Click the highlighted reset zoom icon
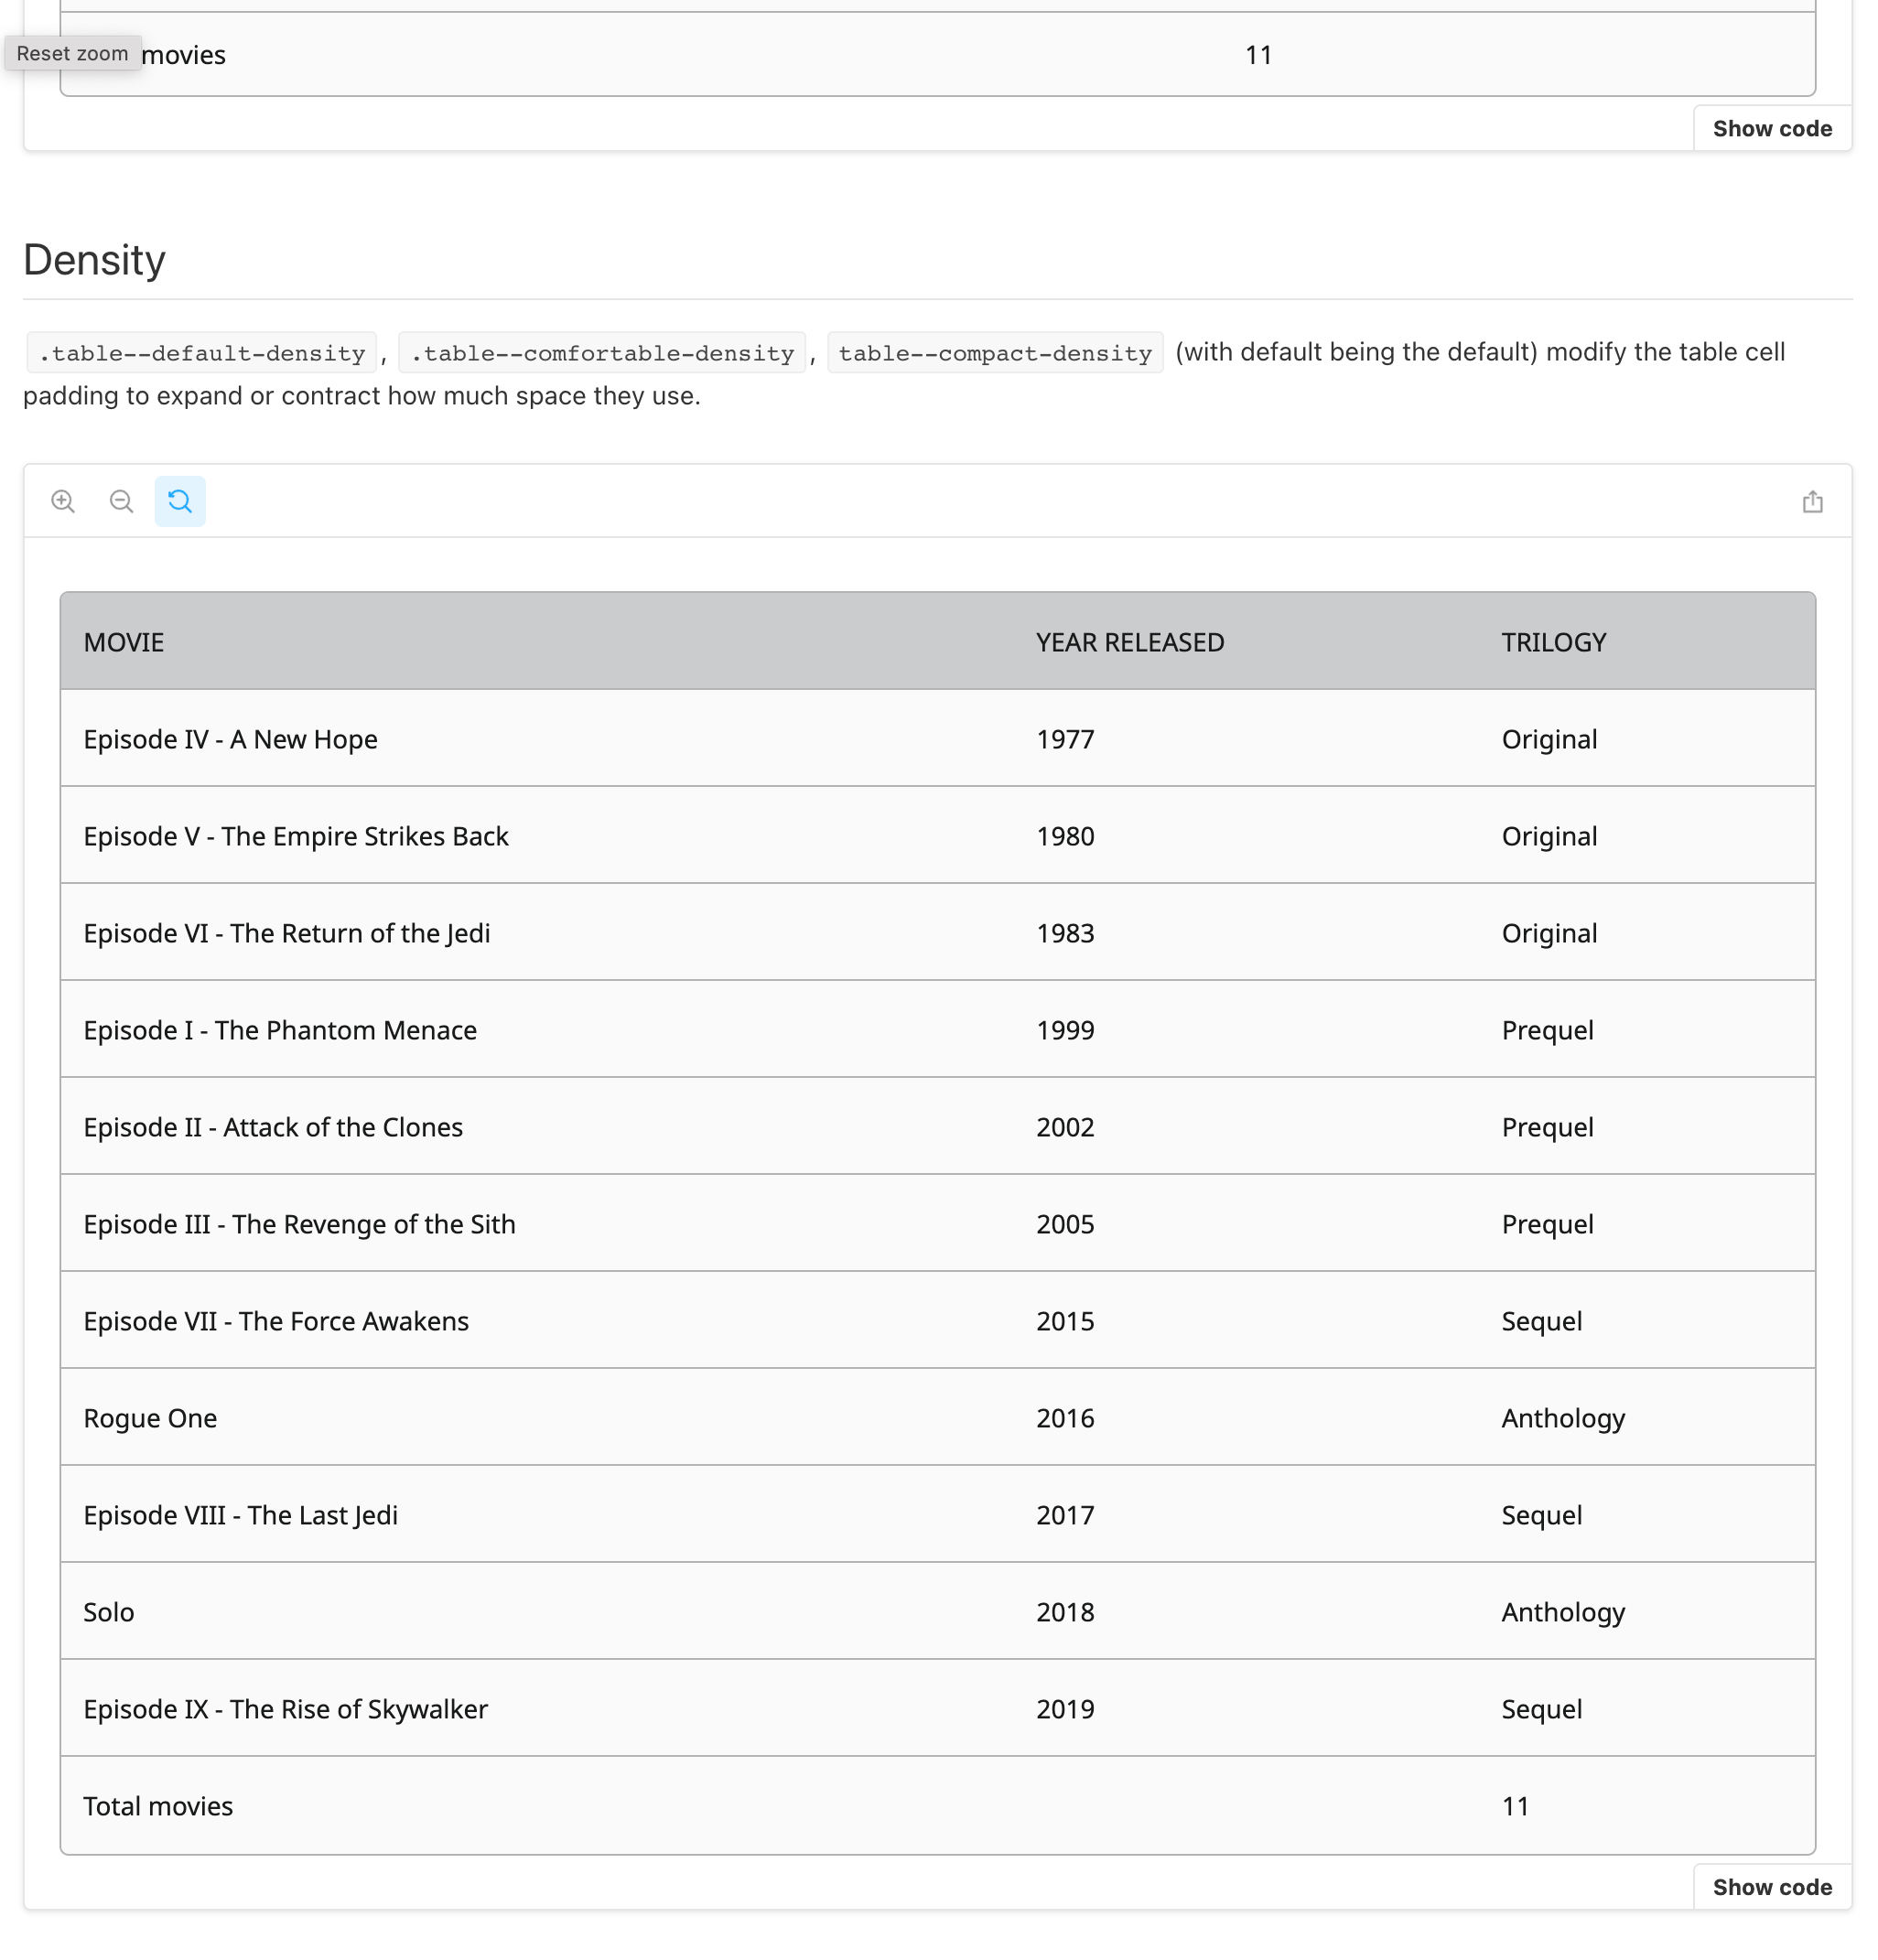Screen dimensions: 1878x1960 180,501
